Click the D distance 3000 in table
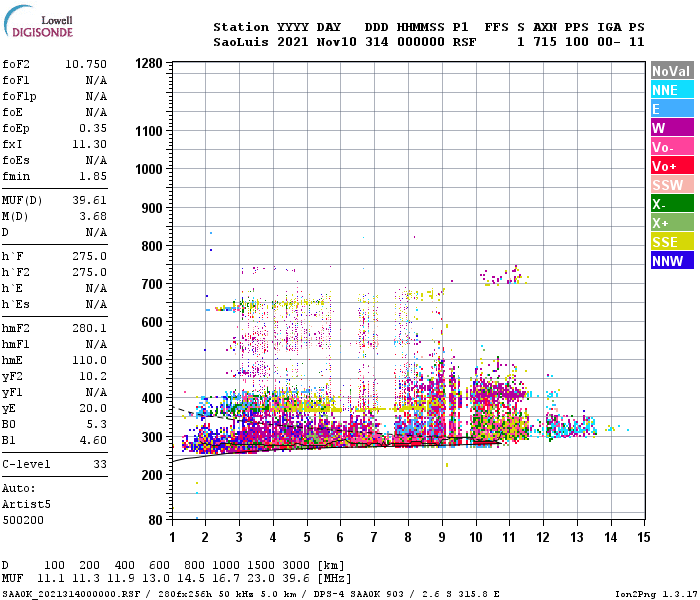Image resolution: width=700 pixels, height=600 pixels. tap(296, 565)
